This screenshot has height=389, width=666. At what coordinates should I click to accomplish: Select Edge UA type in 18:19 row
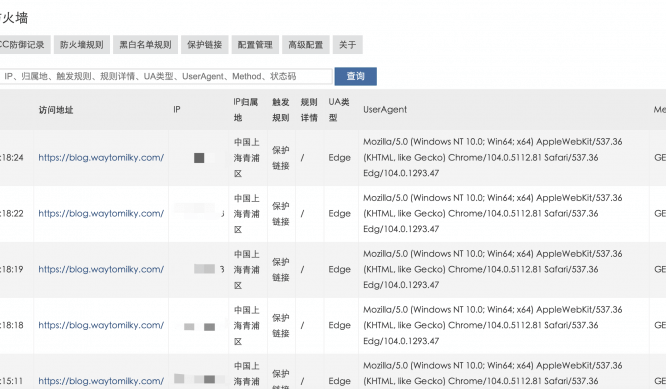339,269
